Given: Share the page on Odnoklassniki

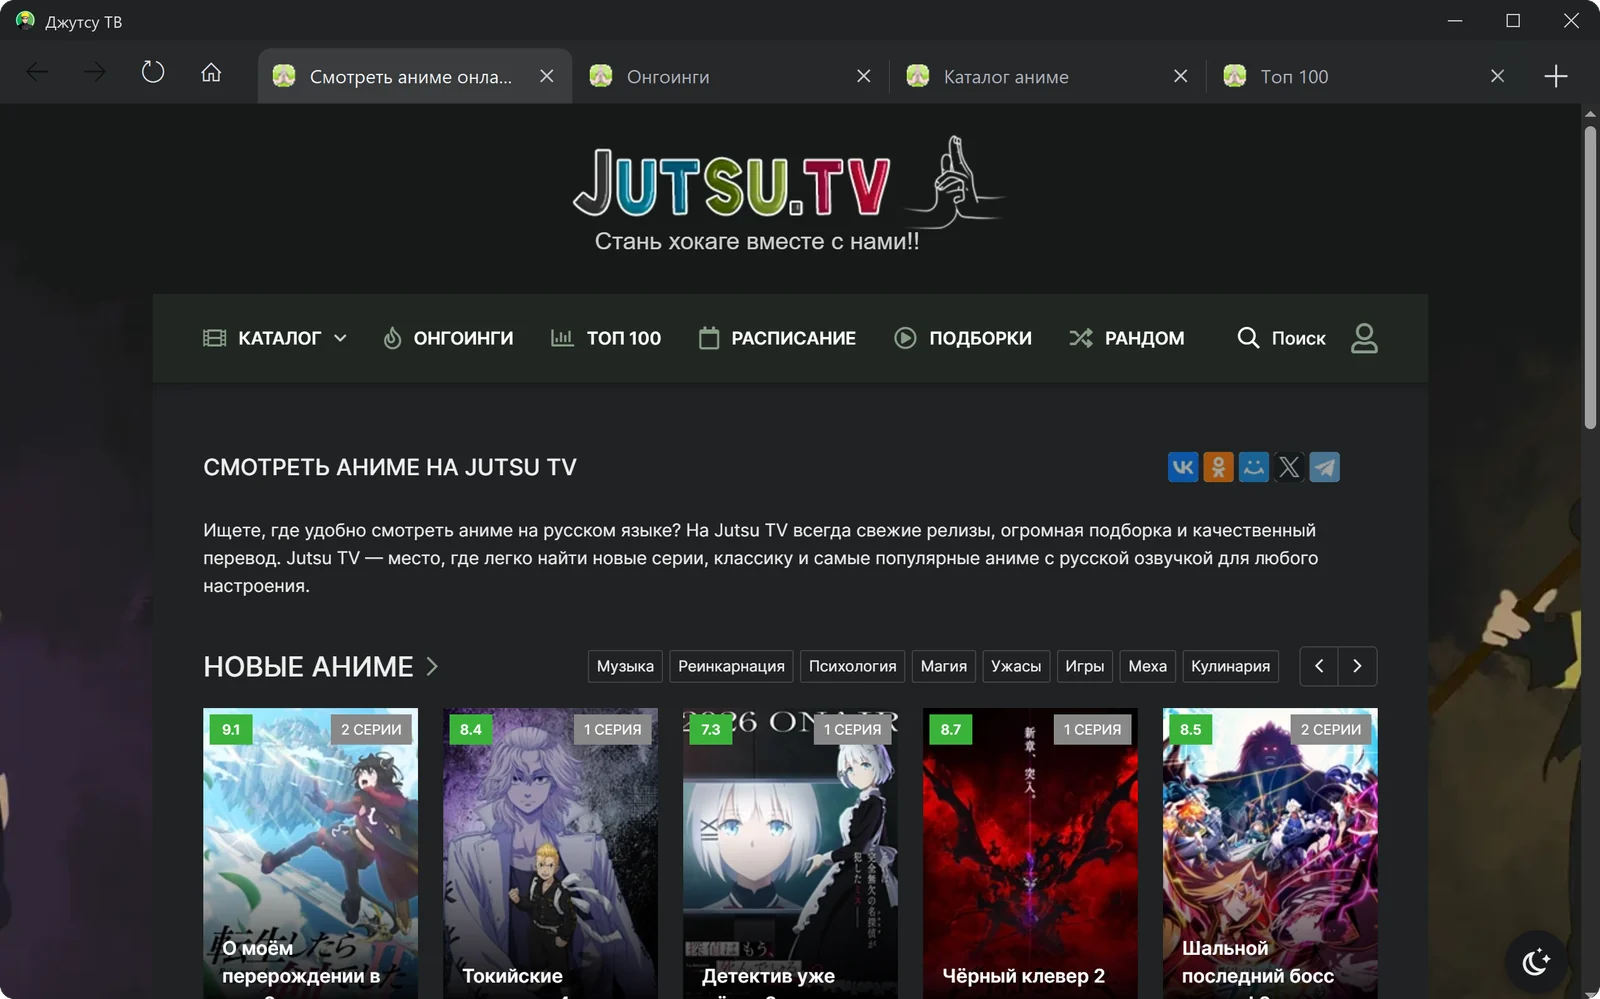Looking at the screenshot, I should click(1218, 467).
